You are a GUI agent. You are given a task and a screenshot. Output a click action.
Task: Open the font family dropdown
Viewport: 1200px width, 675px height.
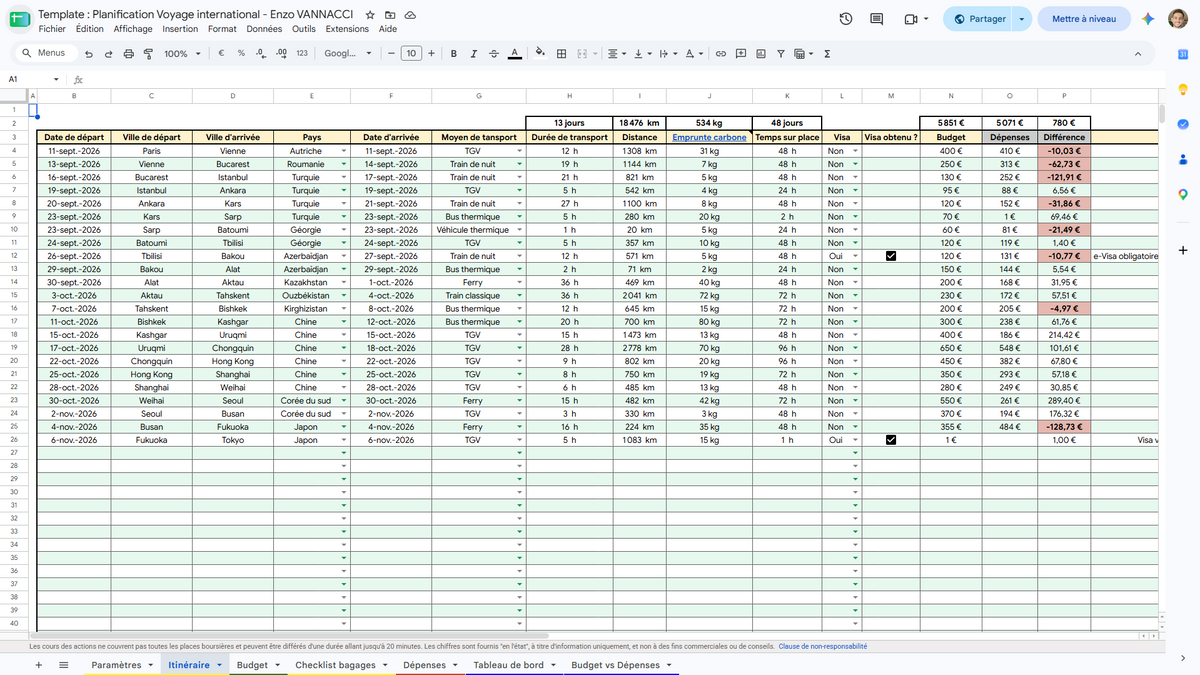tap(348, 54)
